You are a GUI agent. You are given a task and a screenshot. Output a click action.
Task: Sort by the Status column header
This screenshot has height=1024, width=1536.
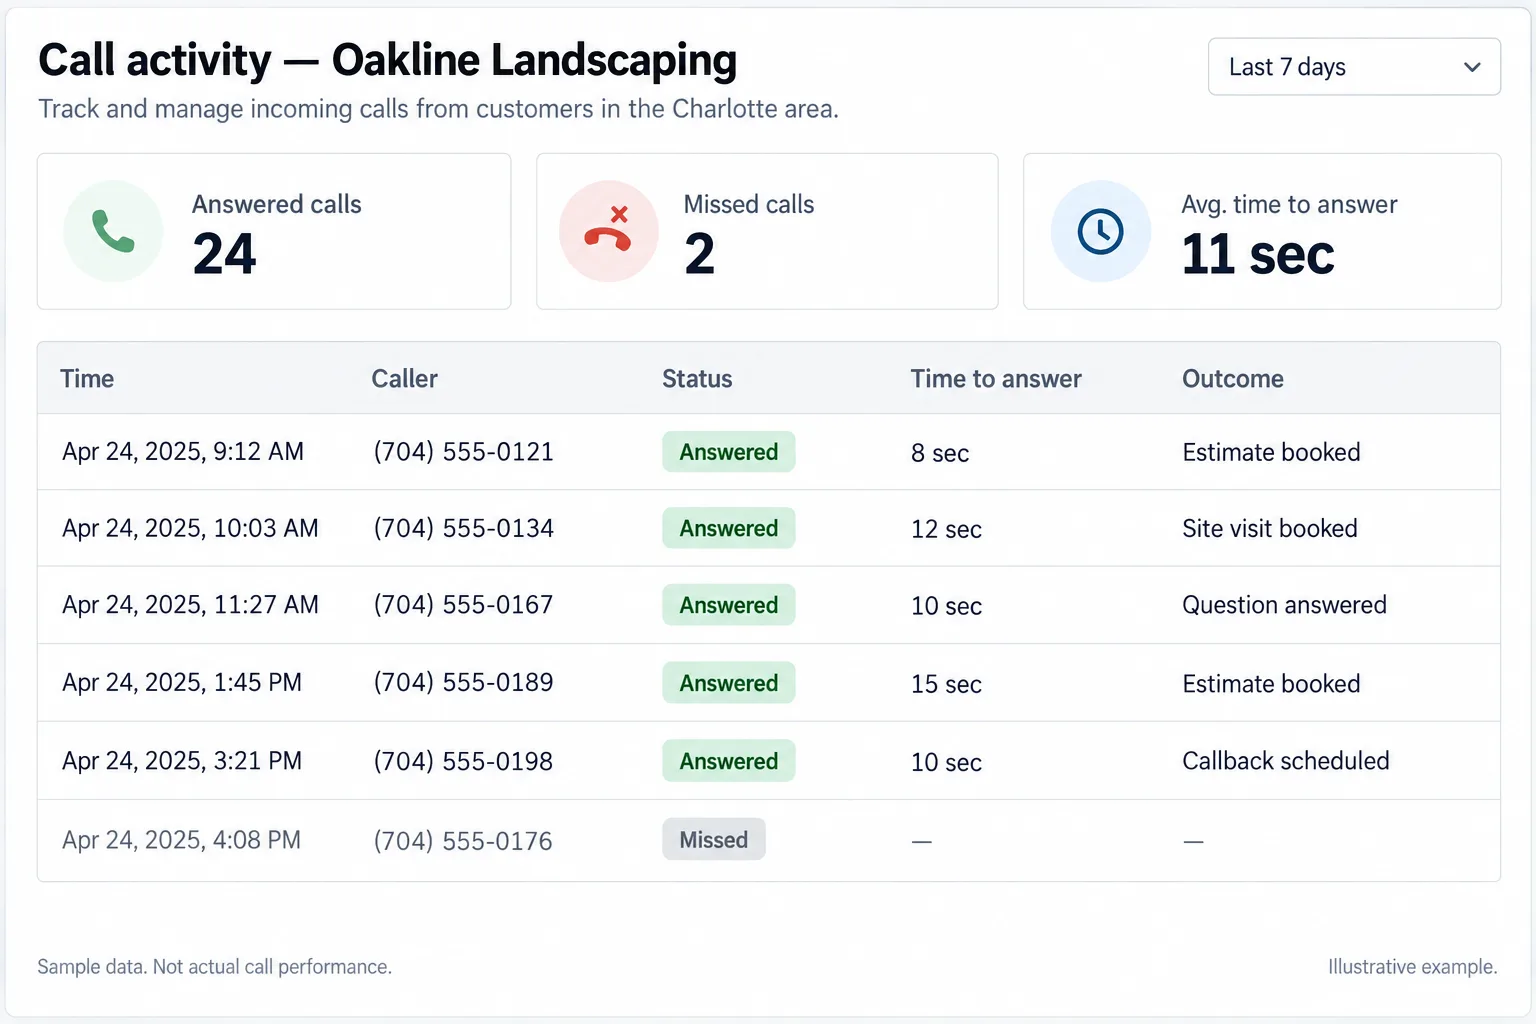click(697, 379)
